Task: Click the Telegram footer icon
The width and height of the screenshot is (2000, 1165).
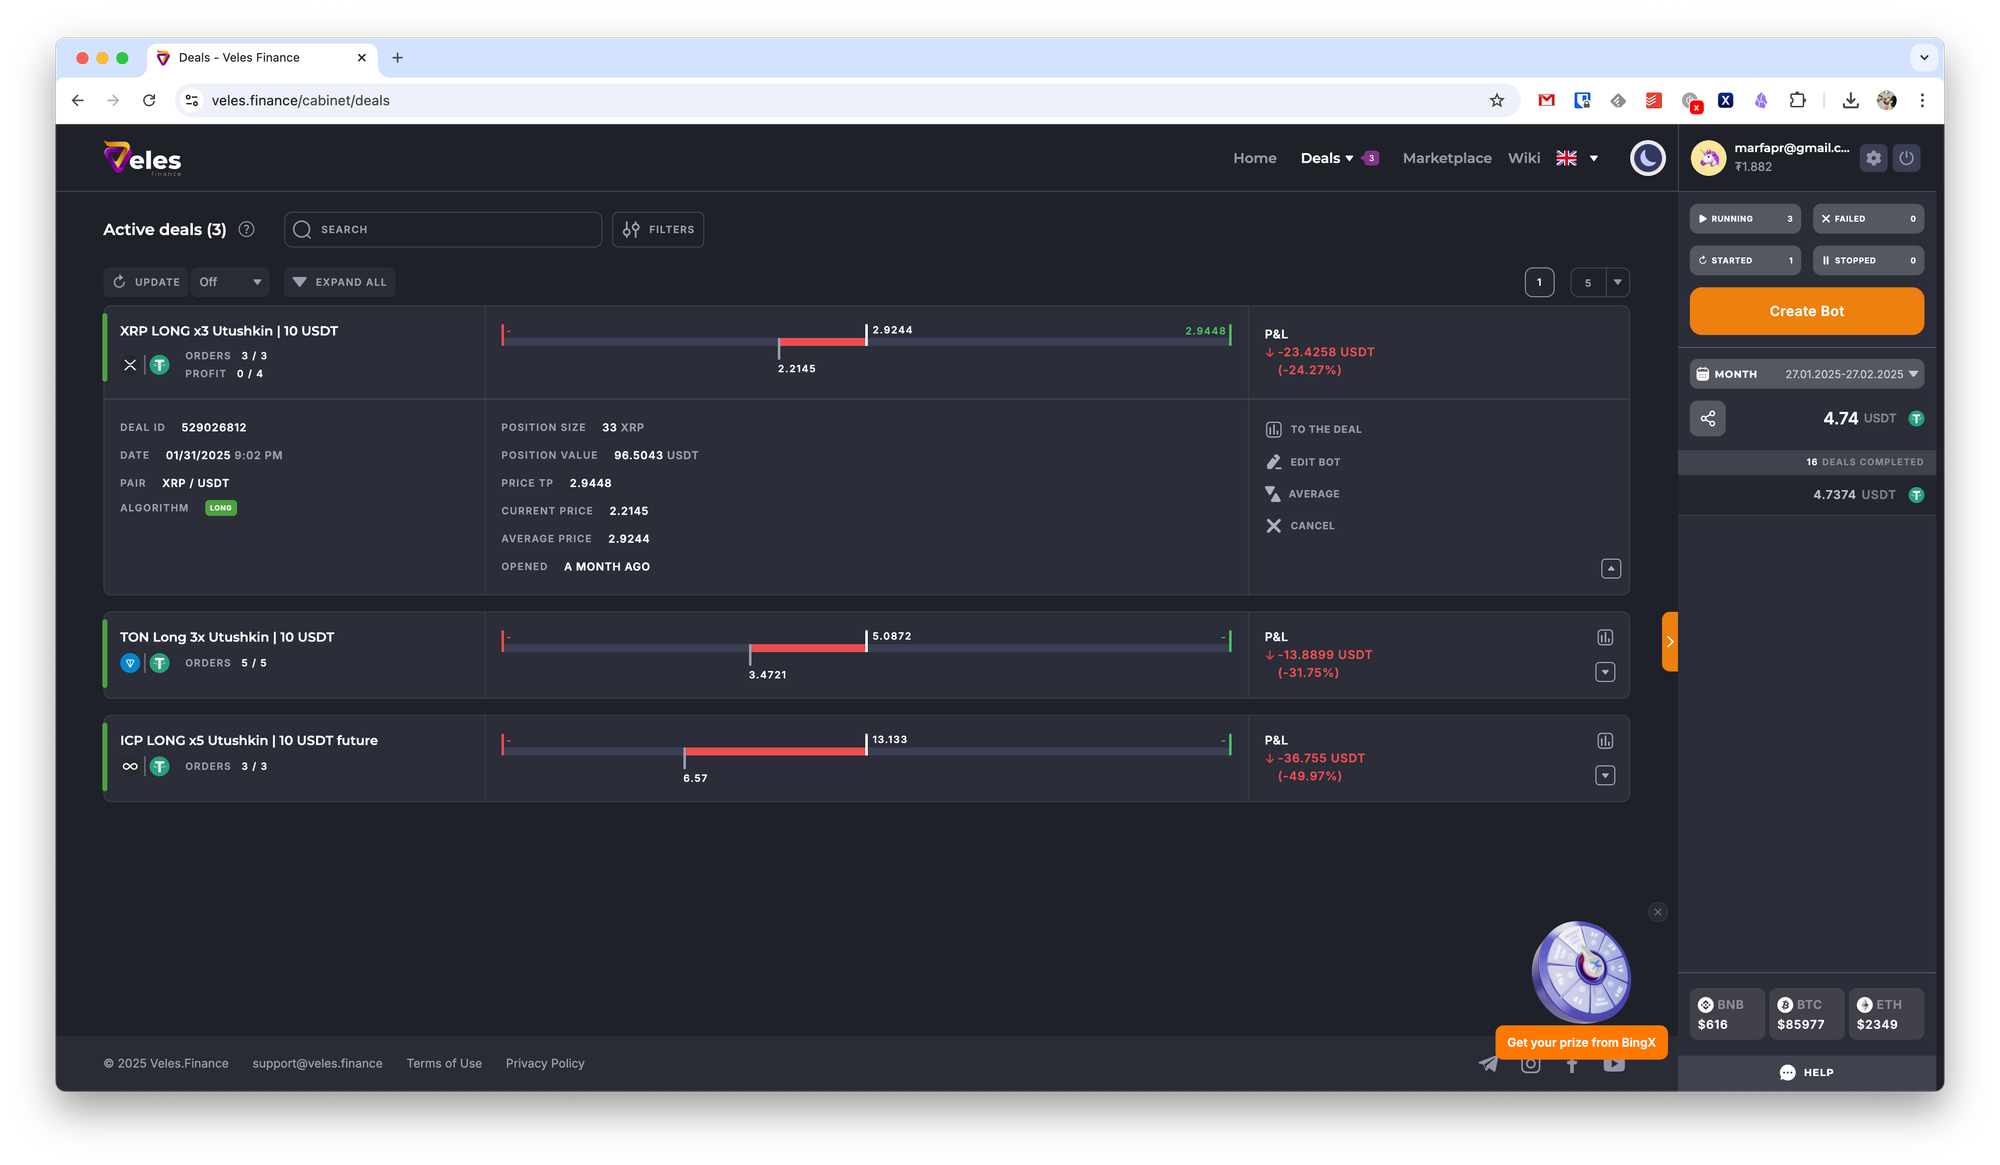Action: [1488, 1064]
